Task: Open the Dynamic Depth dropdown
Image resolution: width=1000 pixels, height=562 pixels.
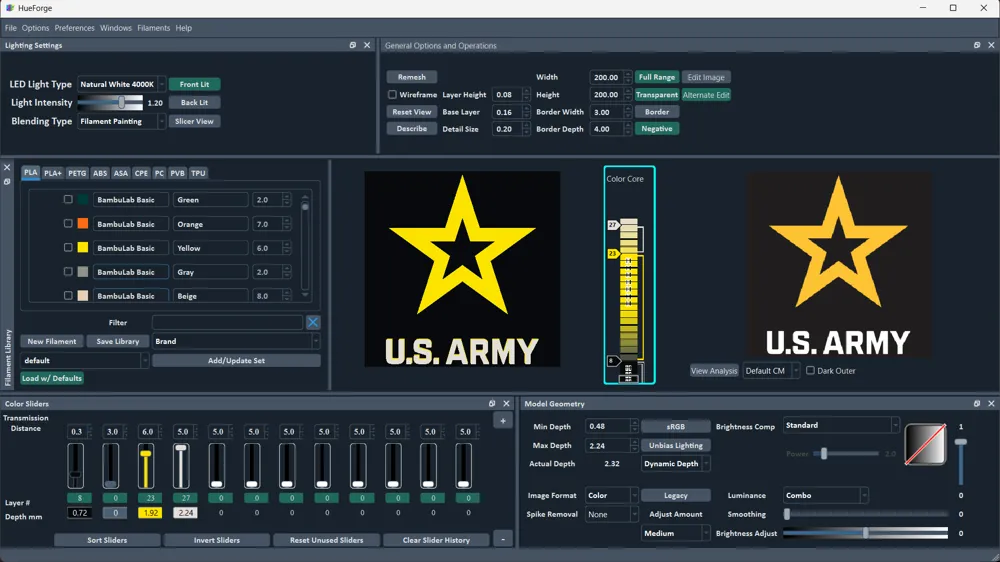Action: pyautogui.click(x=675, y=464)
